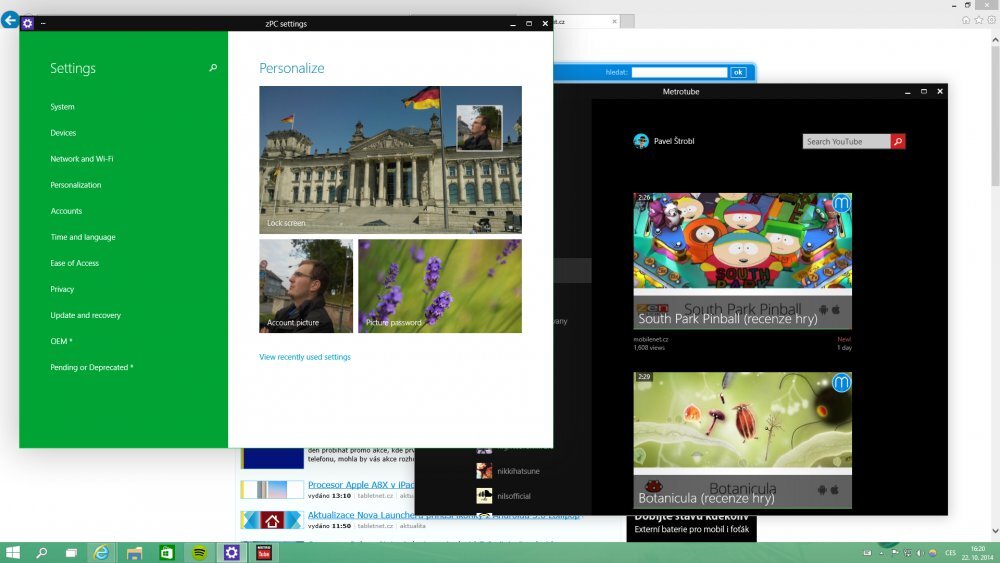This screenshot has height=563, width=1000.
Task: Open Action Center flag icon in tray
Action: (895, 553)
